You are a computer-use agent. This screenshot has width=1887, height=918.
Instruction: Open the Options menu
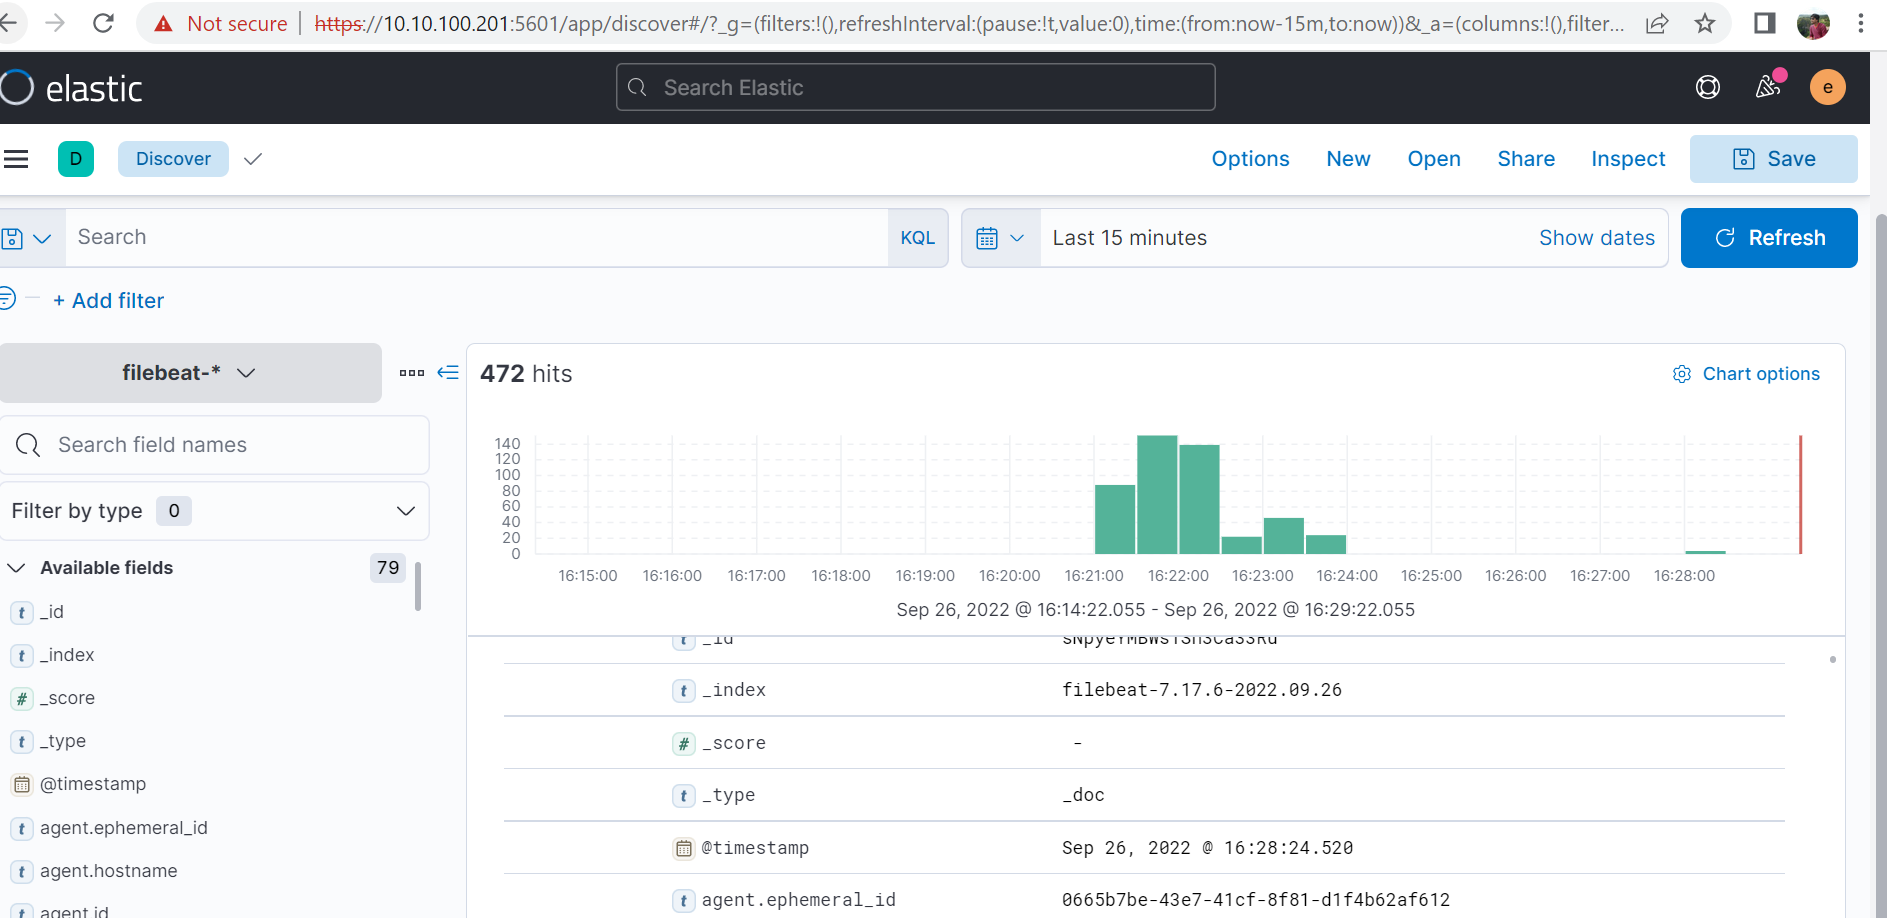(x=1250, y=159)
